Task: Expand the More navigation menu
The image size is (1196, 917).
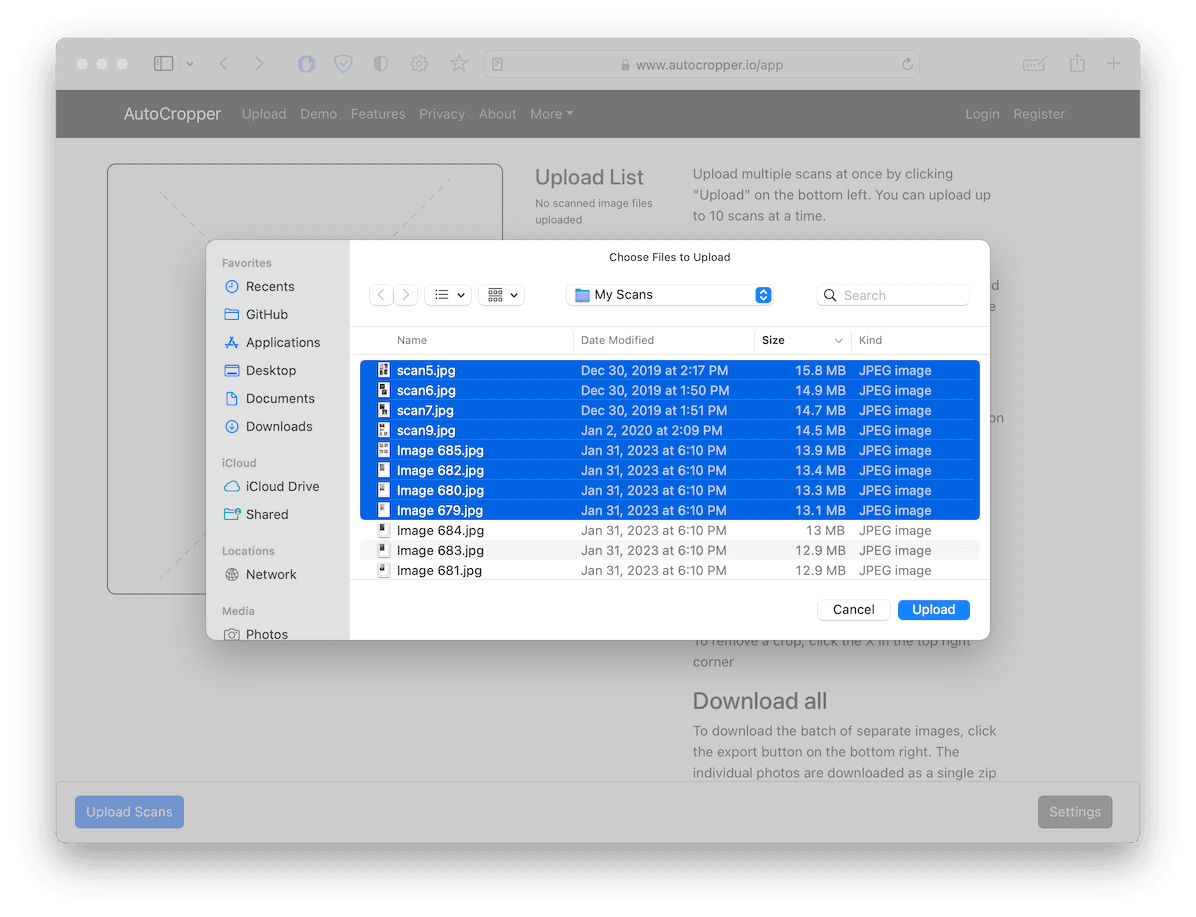Action: 551,114
